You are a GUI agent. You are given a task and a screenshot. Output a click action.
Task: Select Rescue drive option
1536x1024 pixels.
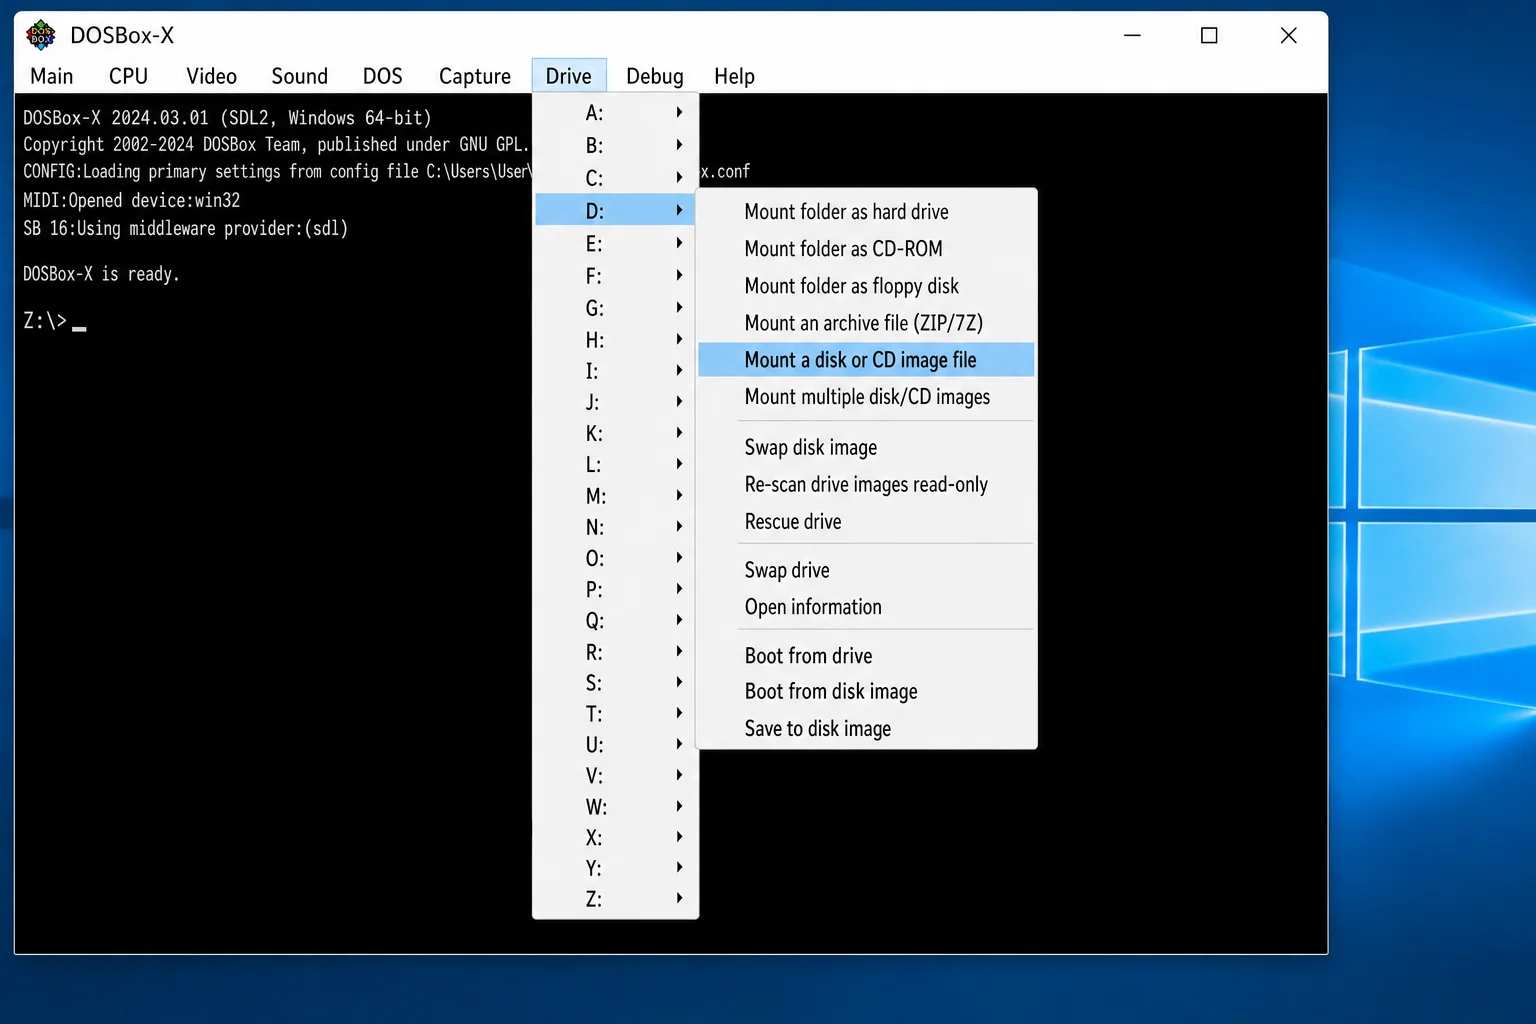[866, 521]
